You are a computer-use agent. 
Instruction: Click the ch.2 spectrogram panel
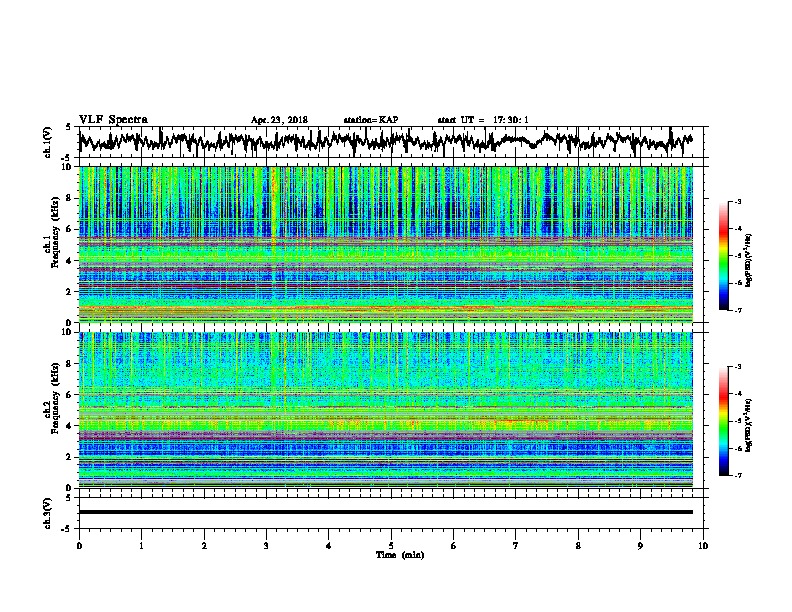385,410
